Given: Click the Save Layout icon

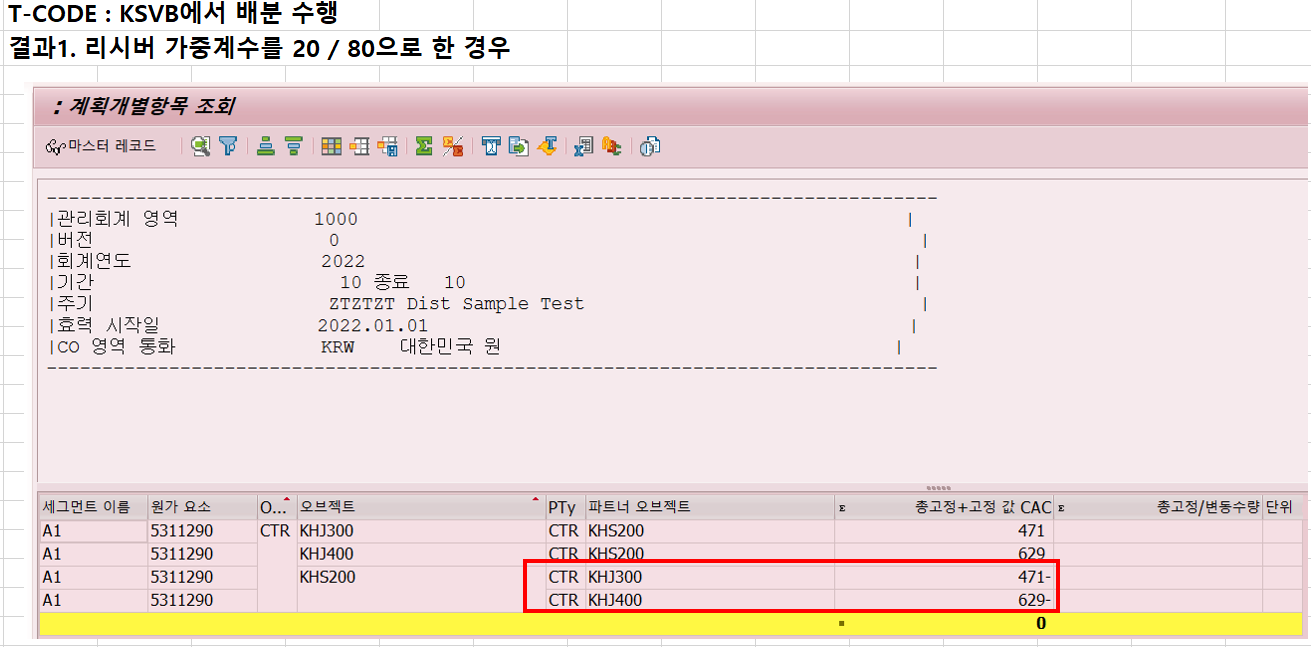Looking at the screenshot, I should 387,146.
